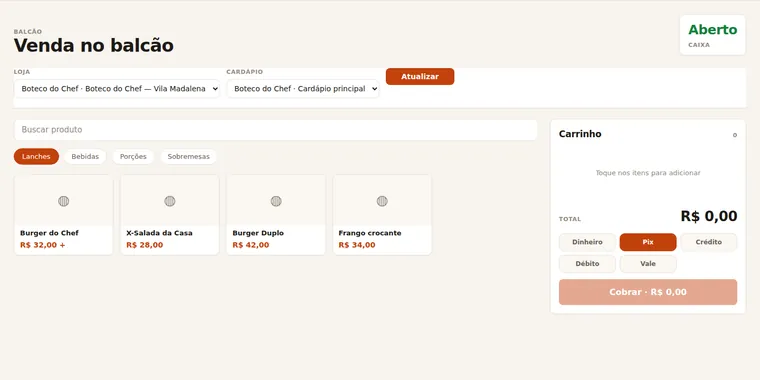Switch to the Porções category
760x380 pixels.
click(133, 157)
